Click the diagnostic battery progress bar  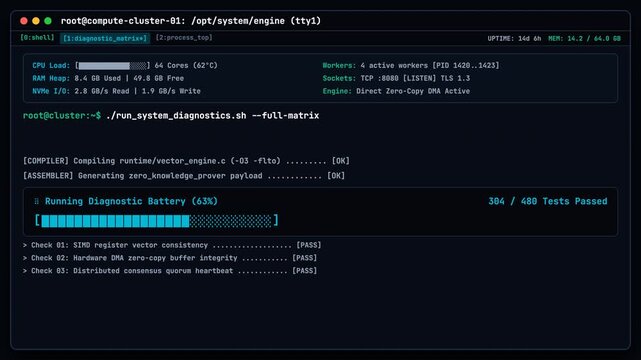coord(157,221)
